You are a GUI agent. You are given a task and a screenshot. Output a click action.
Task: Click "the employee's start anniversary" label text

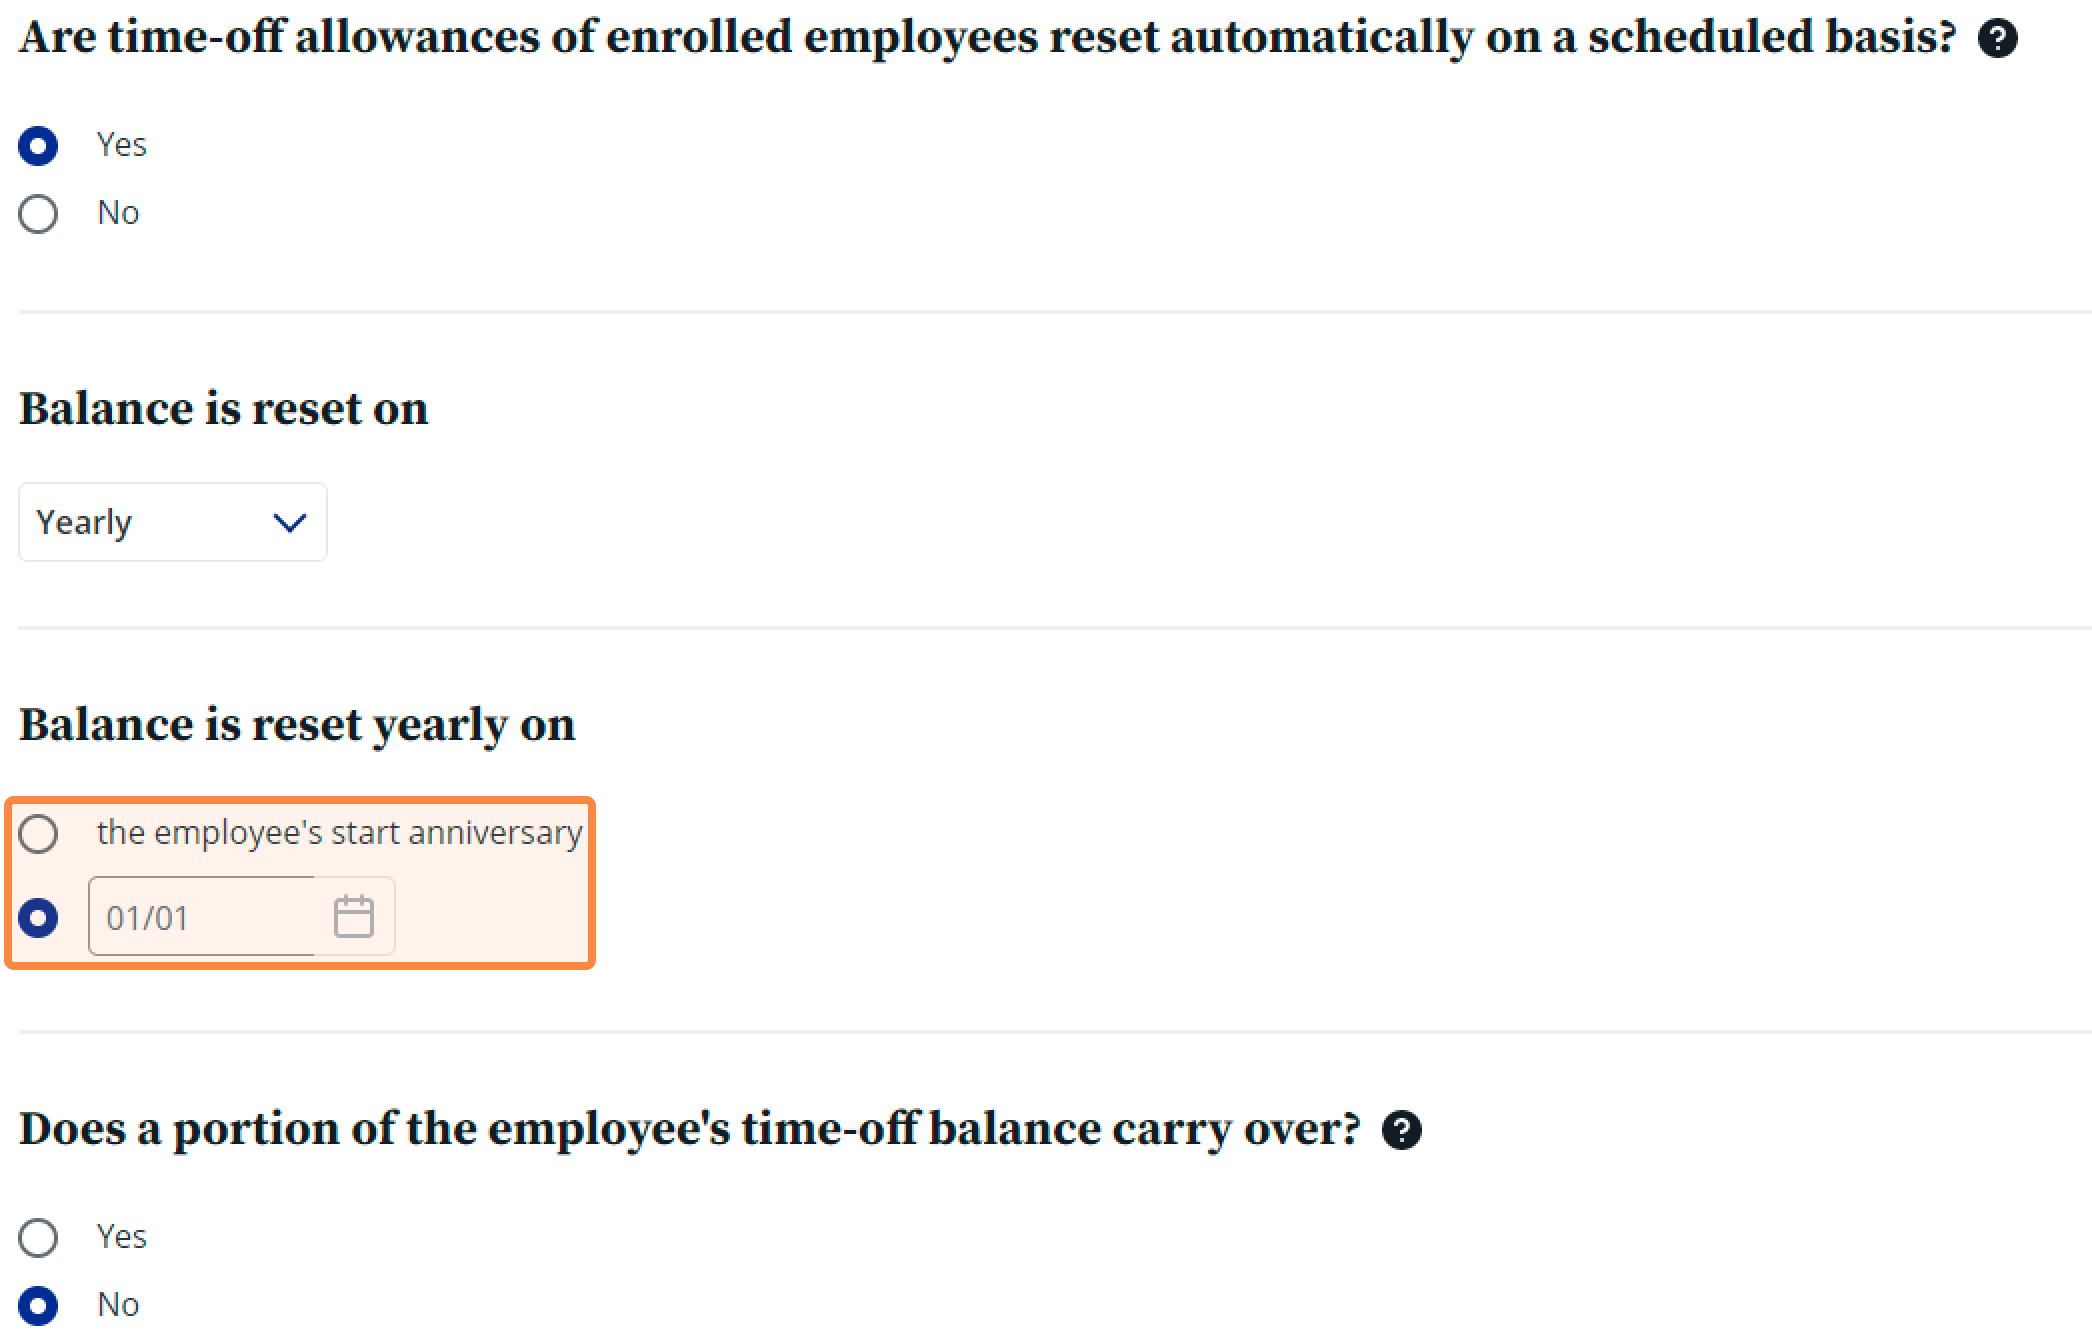click(339, 833)
